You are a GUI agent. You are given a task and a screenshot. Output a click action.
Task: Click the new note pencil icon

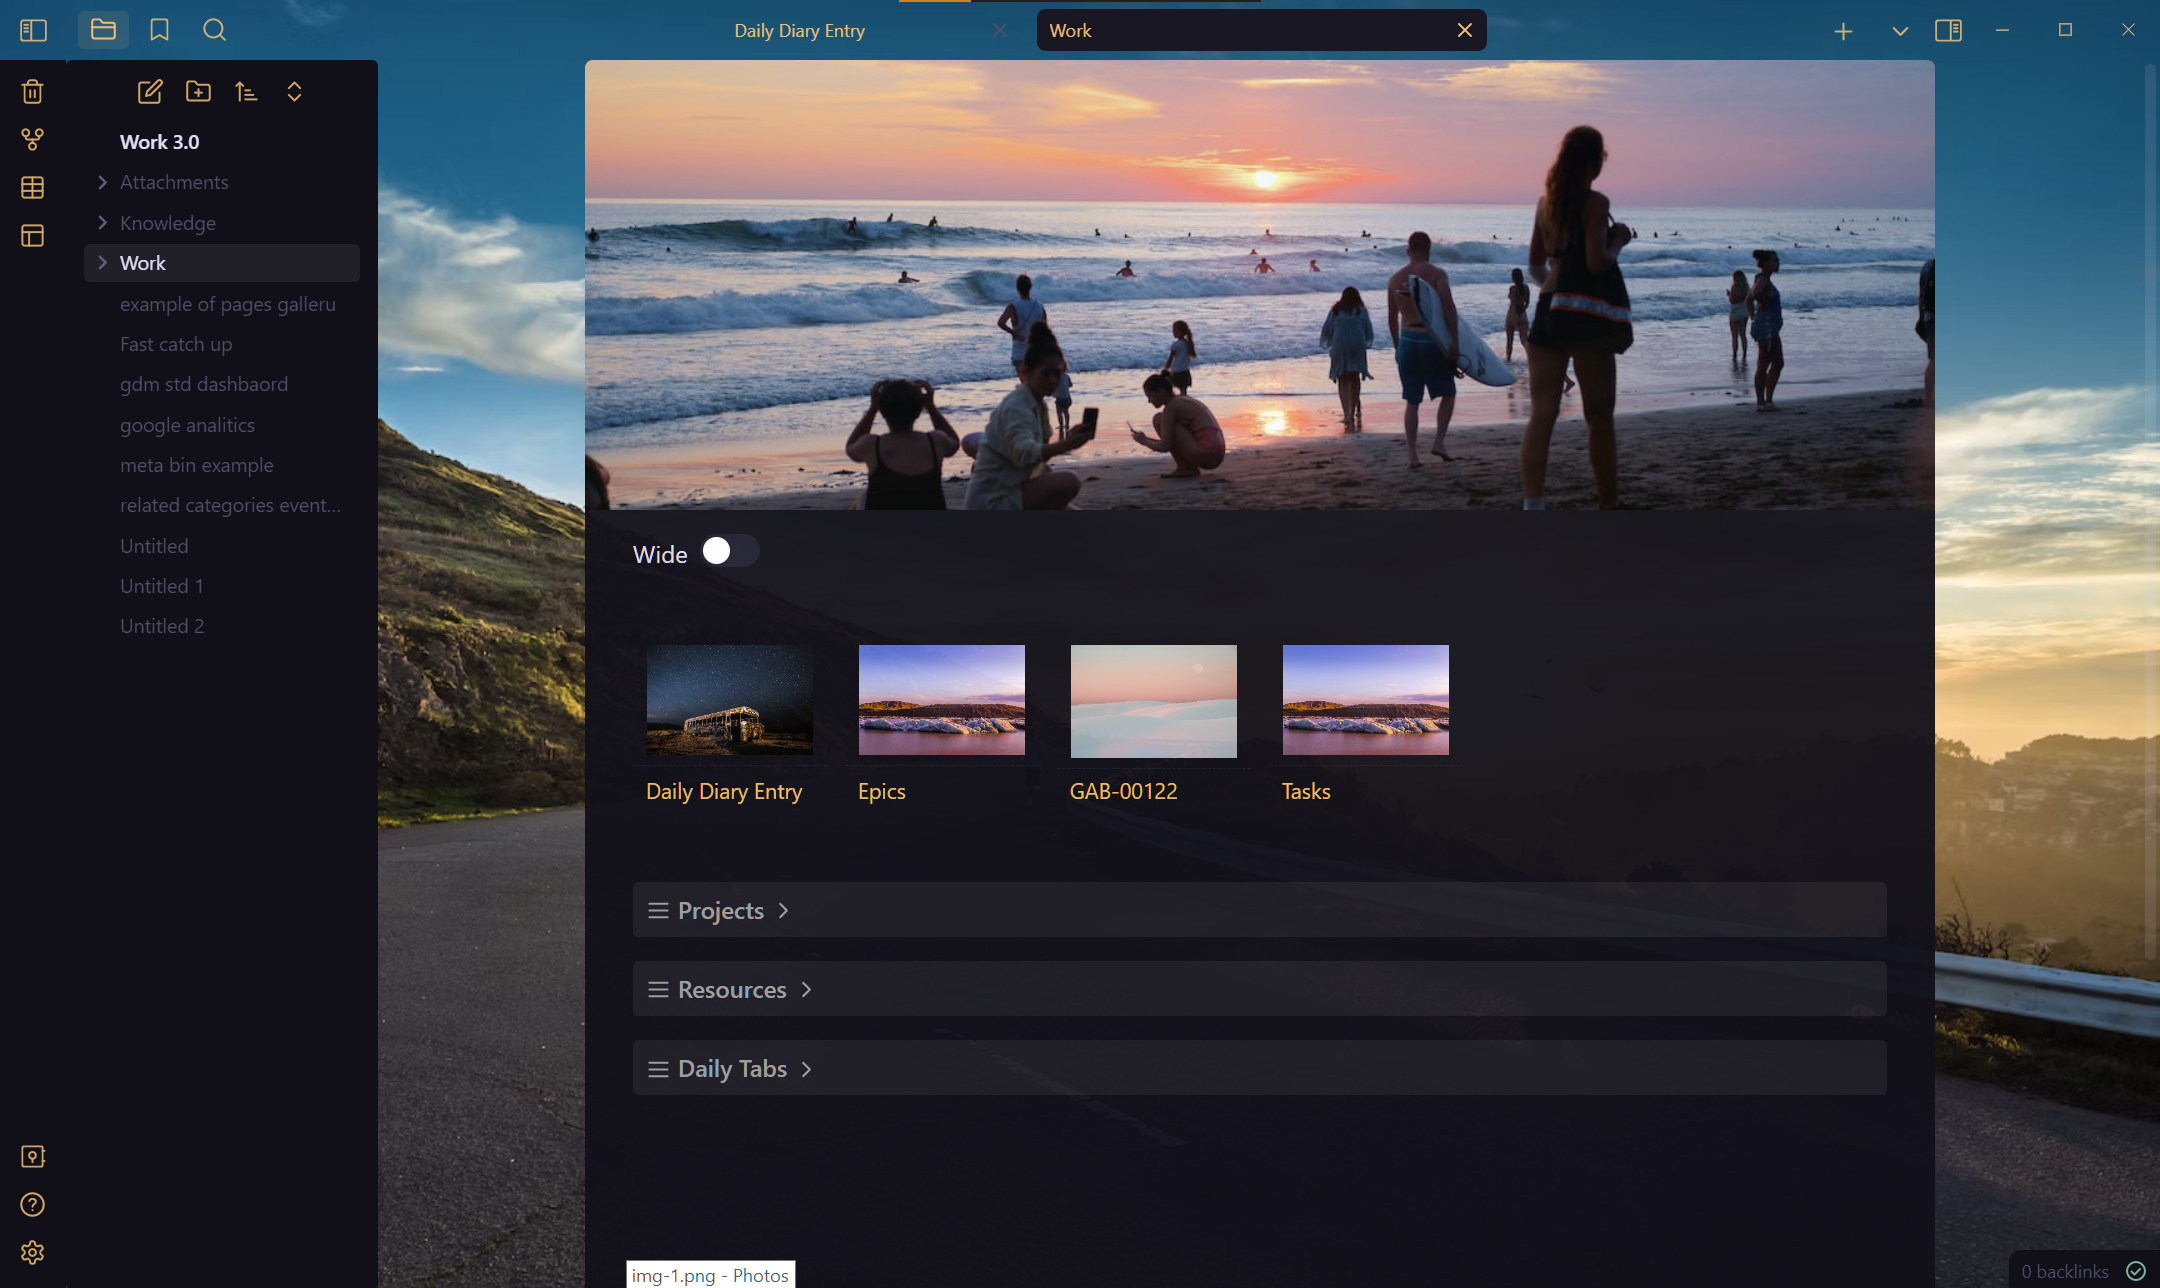150,92
